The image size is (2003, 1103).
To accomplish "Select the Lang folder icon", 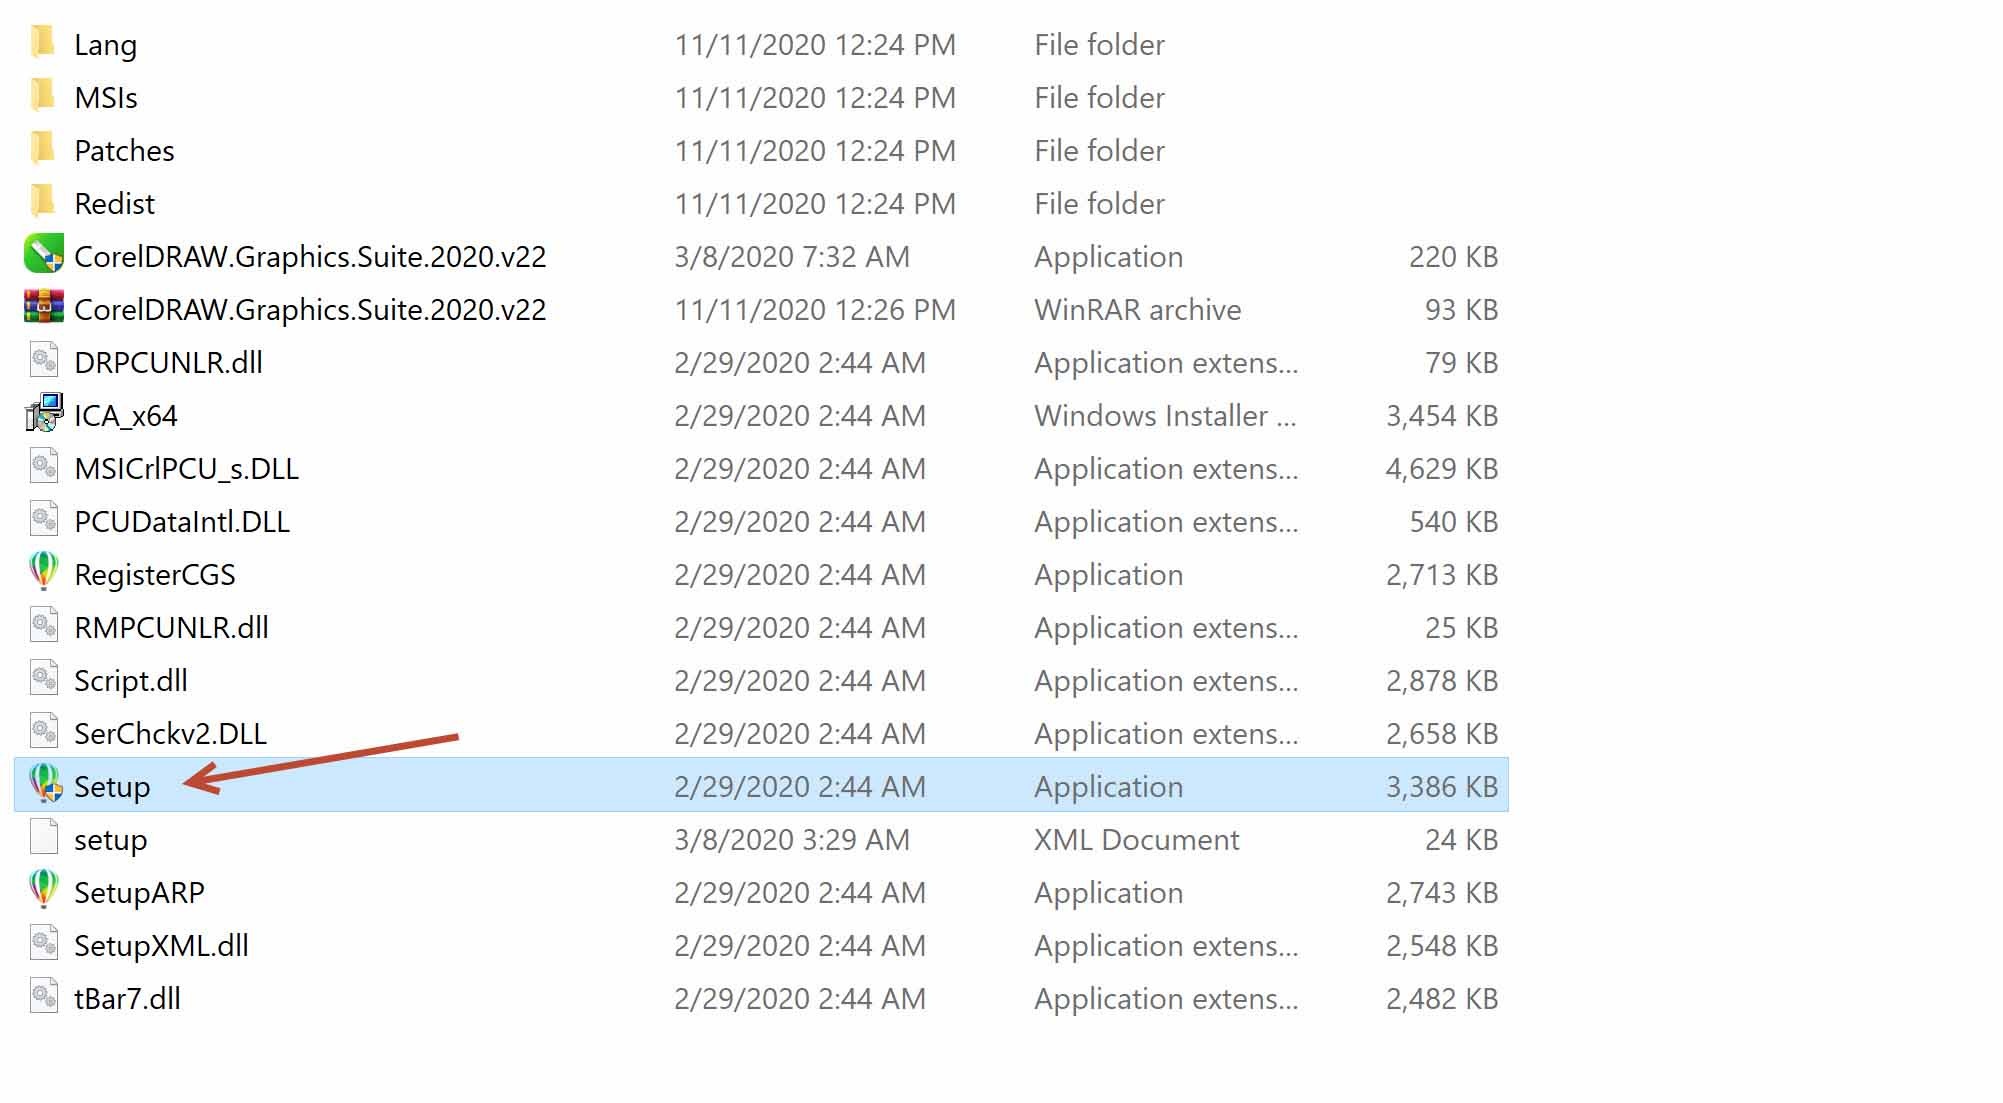I will pyautogui.click(x=43, y=43).
